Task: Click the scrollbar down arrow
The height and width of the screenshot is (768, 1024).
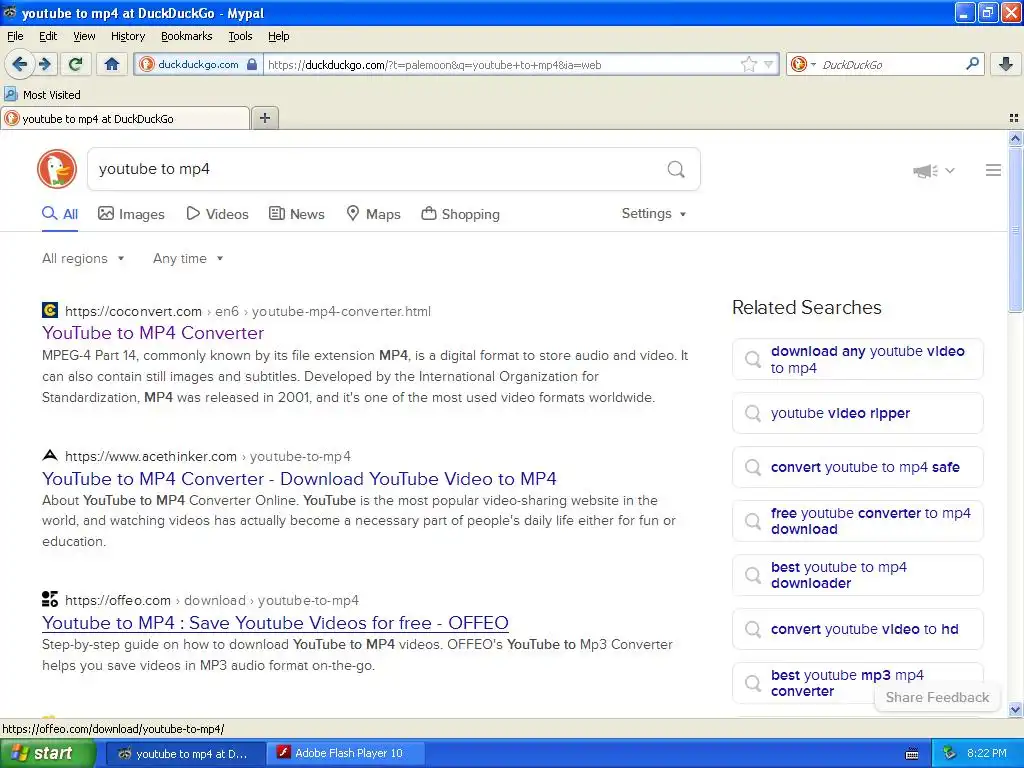Action: pos(1015,709)
